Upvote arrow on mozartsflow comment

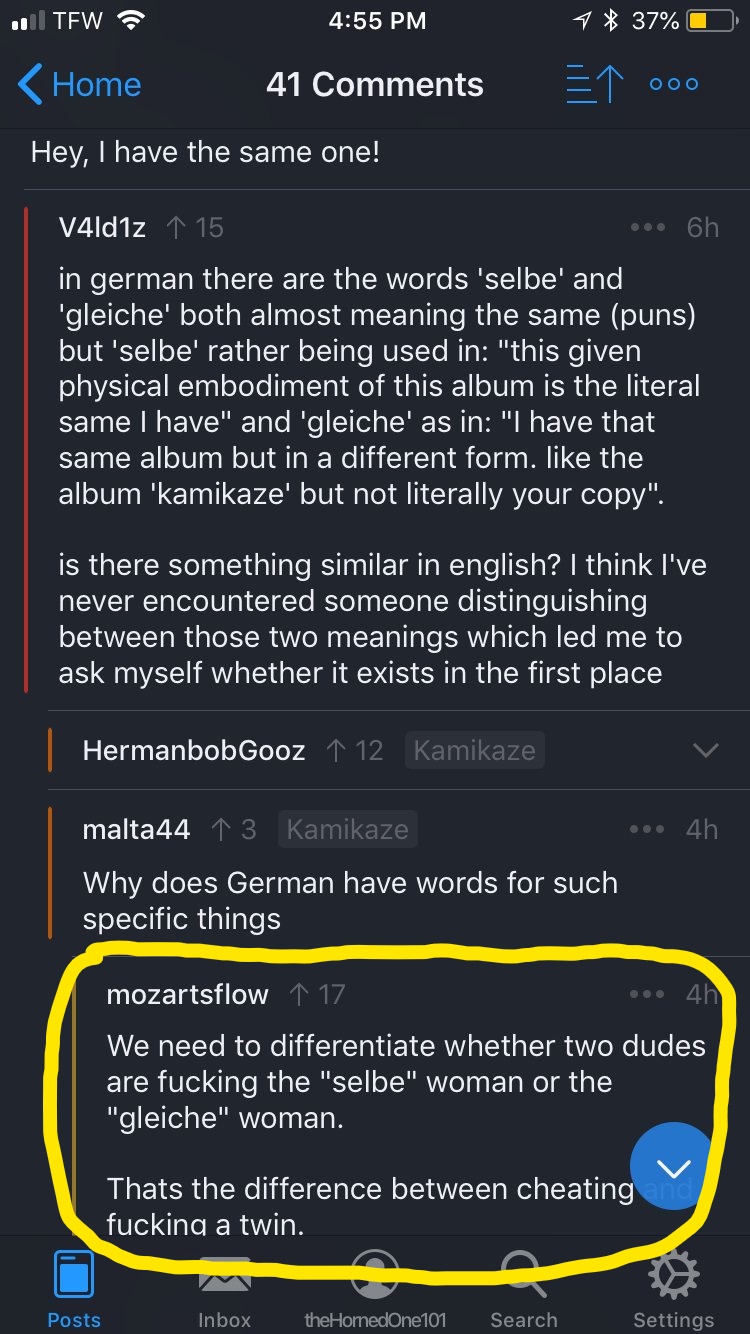298,994
